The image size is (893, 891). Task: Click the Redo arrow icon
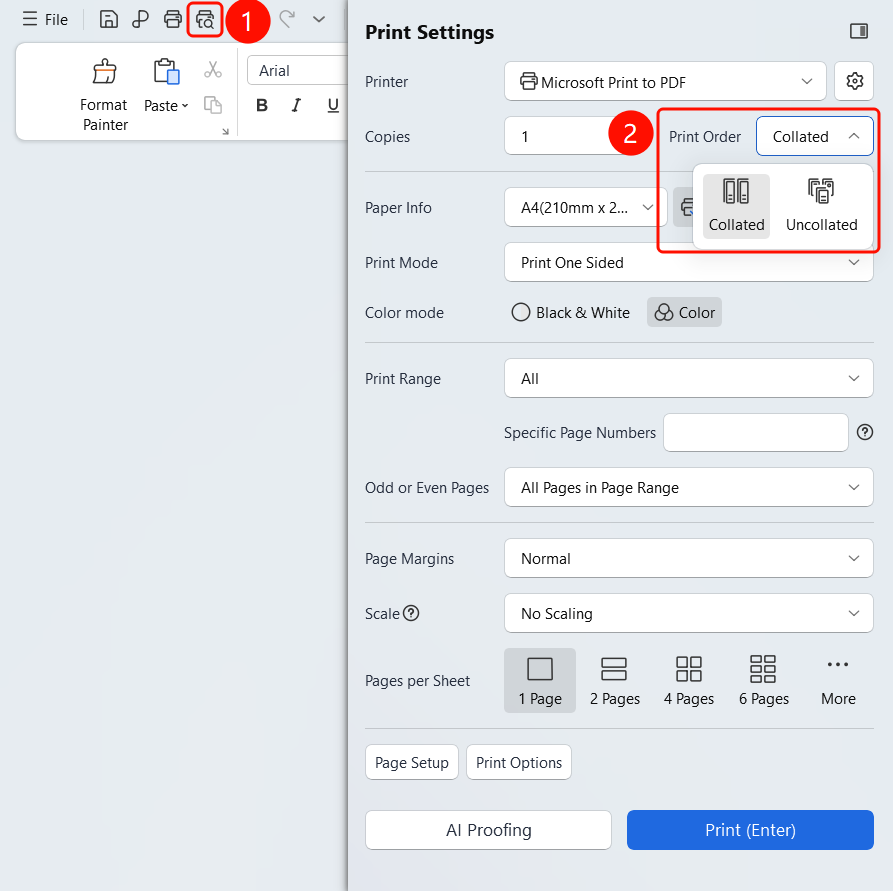click(x=287, y=19)
